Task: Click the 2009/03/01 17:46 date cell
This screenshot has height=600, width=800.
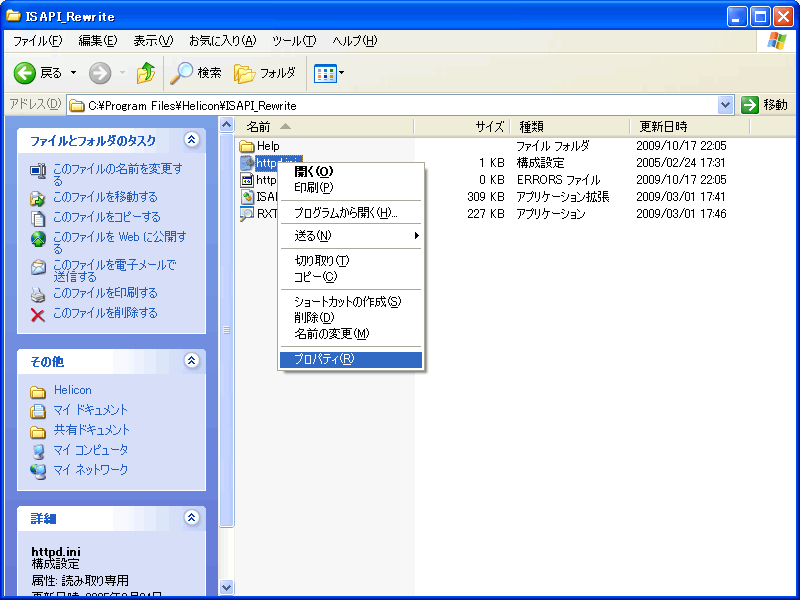Action: (681, 214)
